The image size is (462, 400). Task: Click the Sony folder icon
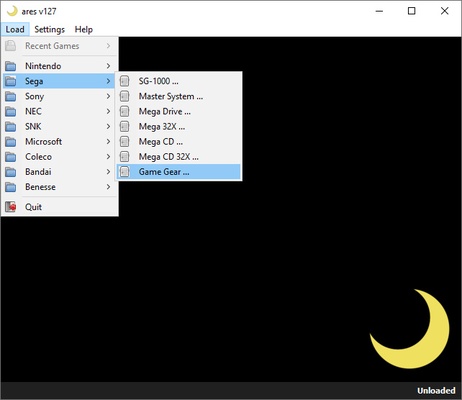click(10, 96)
